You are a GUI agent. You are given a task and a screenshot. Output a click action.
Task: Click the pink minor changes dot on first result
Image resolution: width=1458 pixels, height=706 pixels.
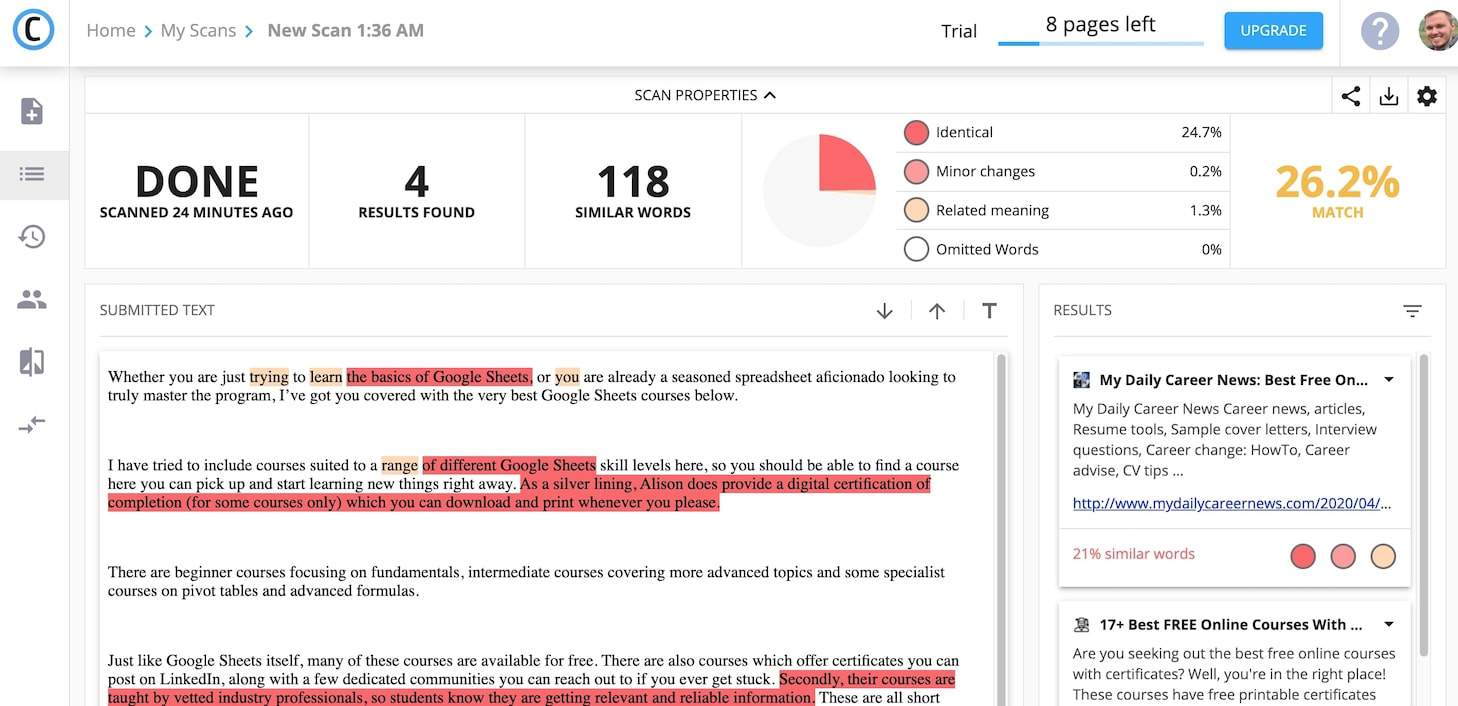[x=1343, y=557]
